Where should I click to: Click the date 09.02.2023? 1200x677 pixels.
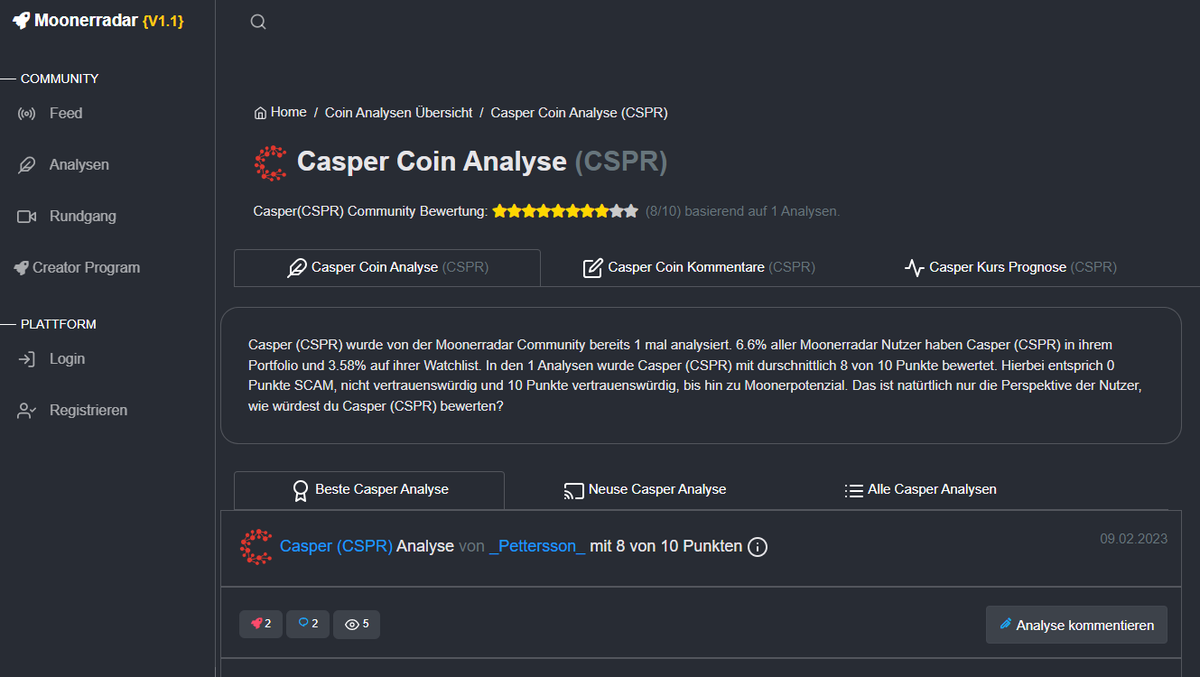[x=1134, y=539]
